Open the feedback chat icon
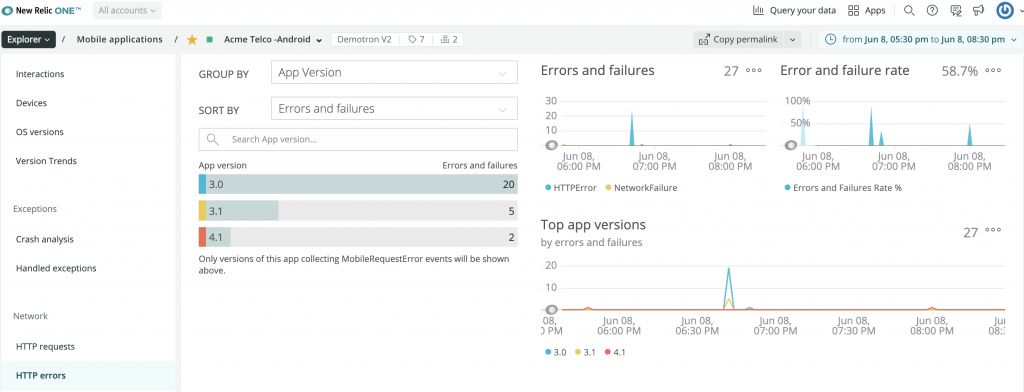 (x=956, y=10)
